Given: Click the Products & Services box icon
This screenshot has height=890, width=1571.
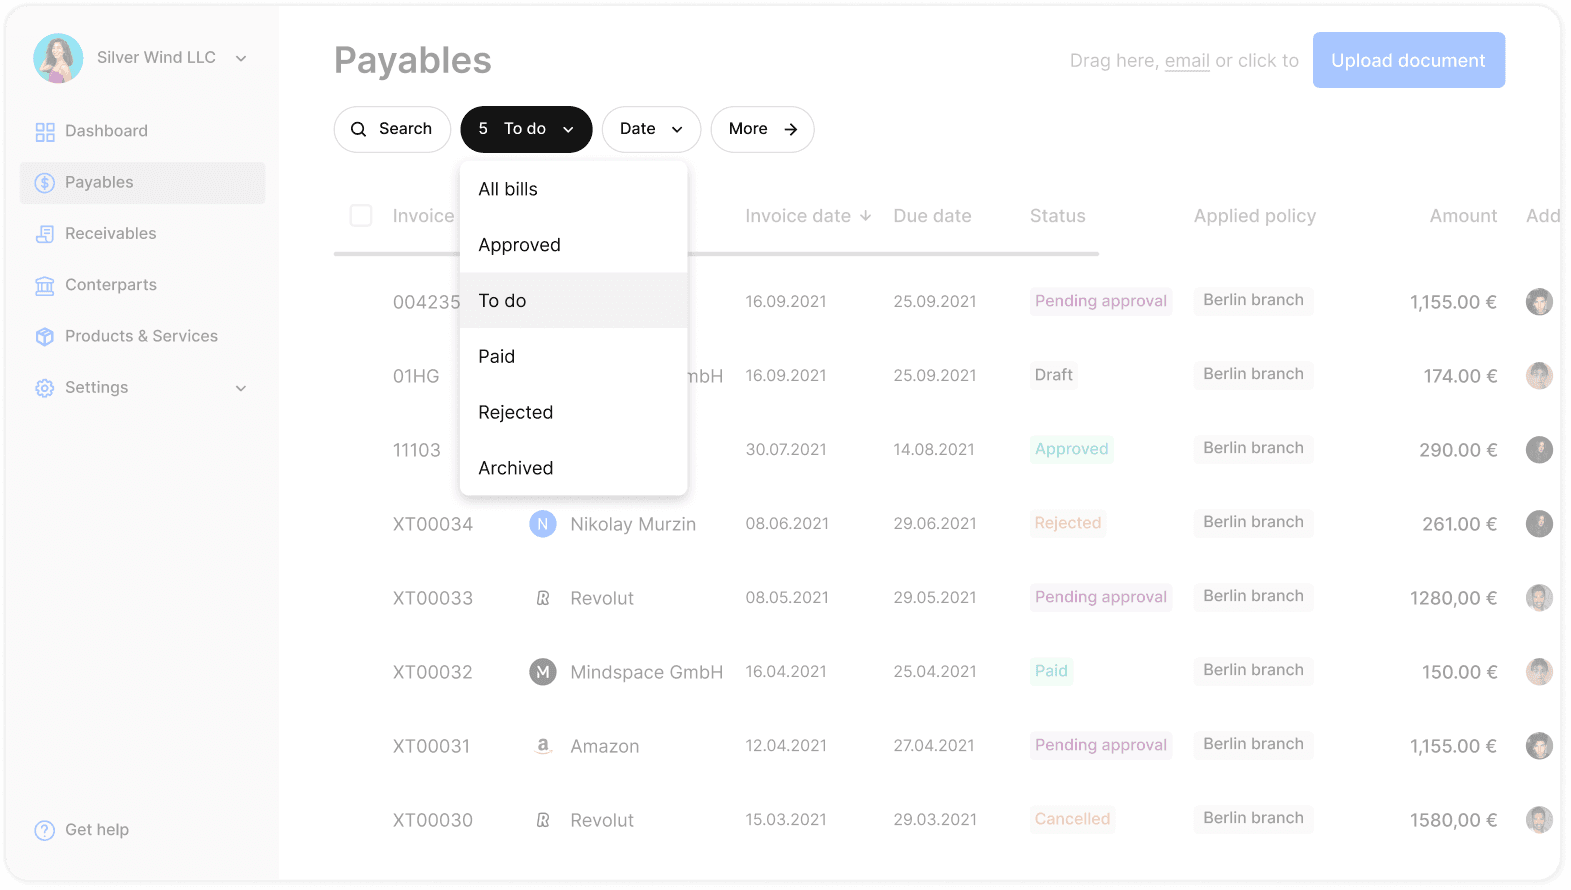Looking at the screenshot, I should click(x=45, y=337).
